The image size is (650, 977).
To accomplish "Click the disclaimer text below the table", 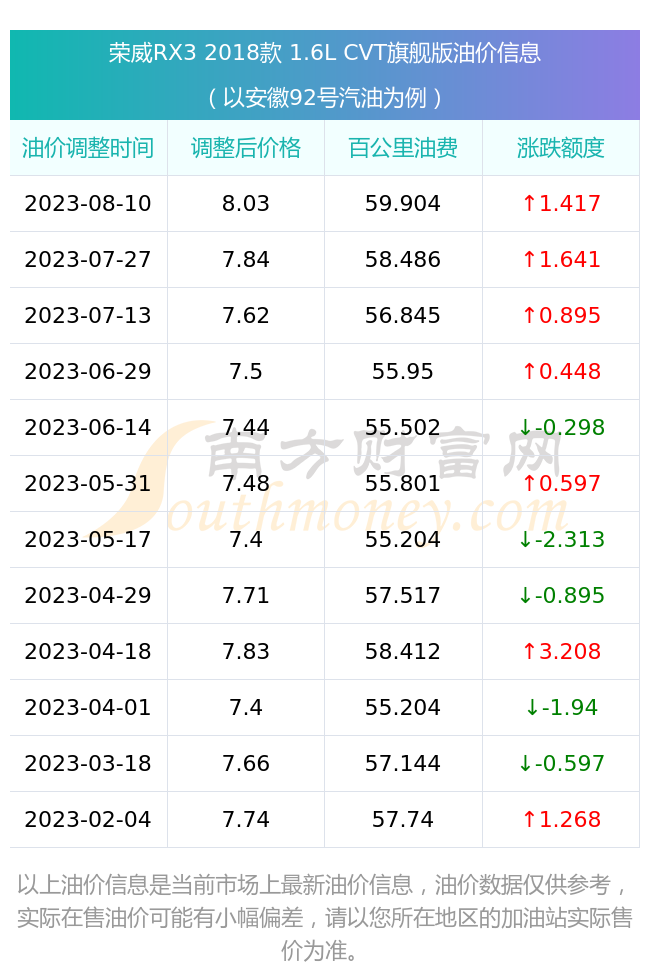I will coord(325,917).
